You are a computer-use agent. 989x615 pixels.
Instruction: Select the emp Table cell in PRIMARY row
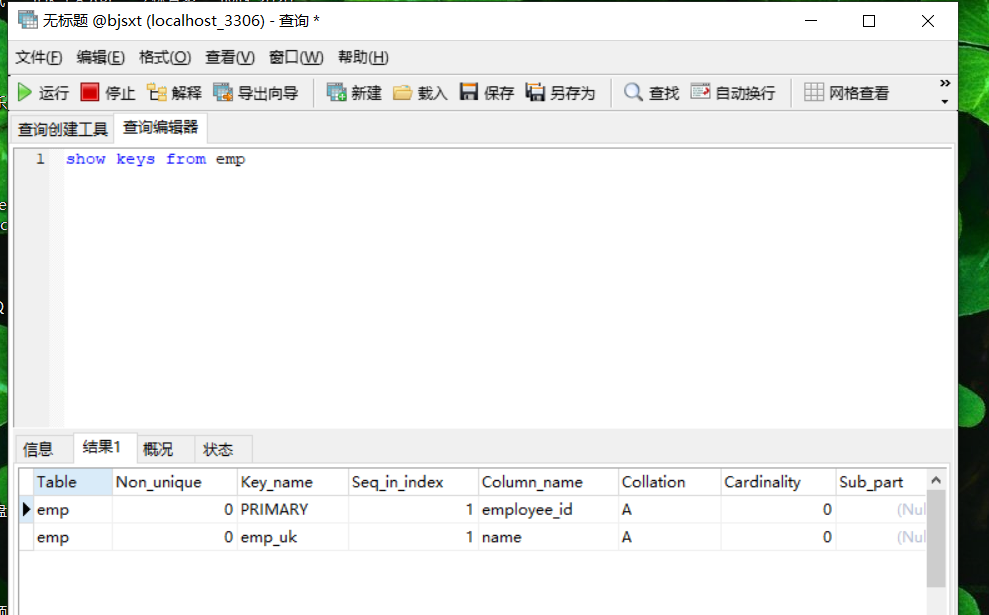tap(73, 510)
